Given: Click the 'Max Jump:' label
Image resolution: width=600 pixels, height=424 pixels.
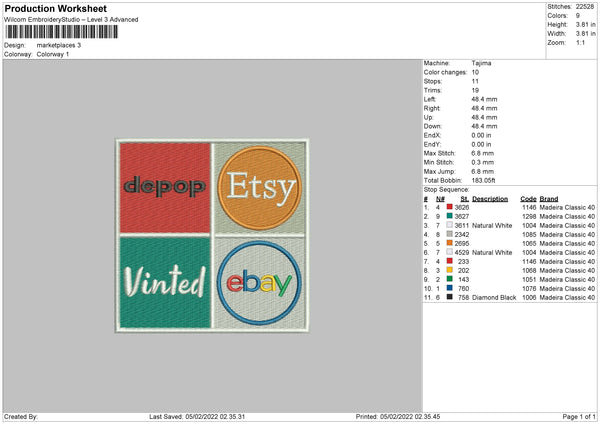Looking at the screenshot, I should 439,171.
